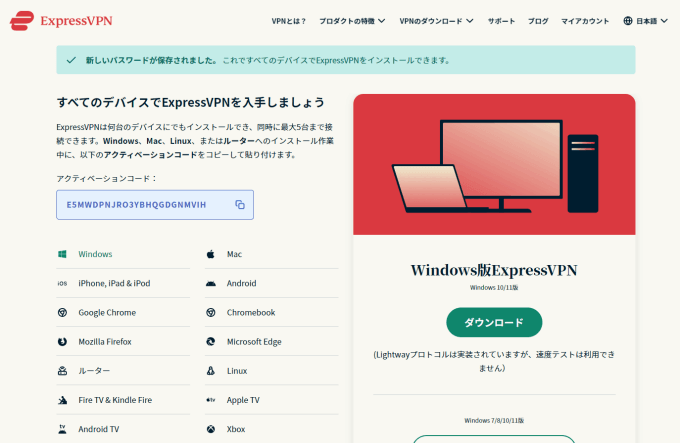Click the Fire TV & Kindle Fire icon

click(62, 400)
